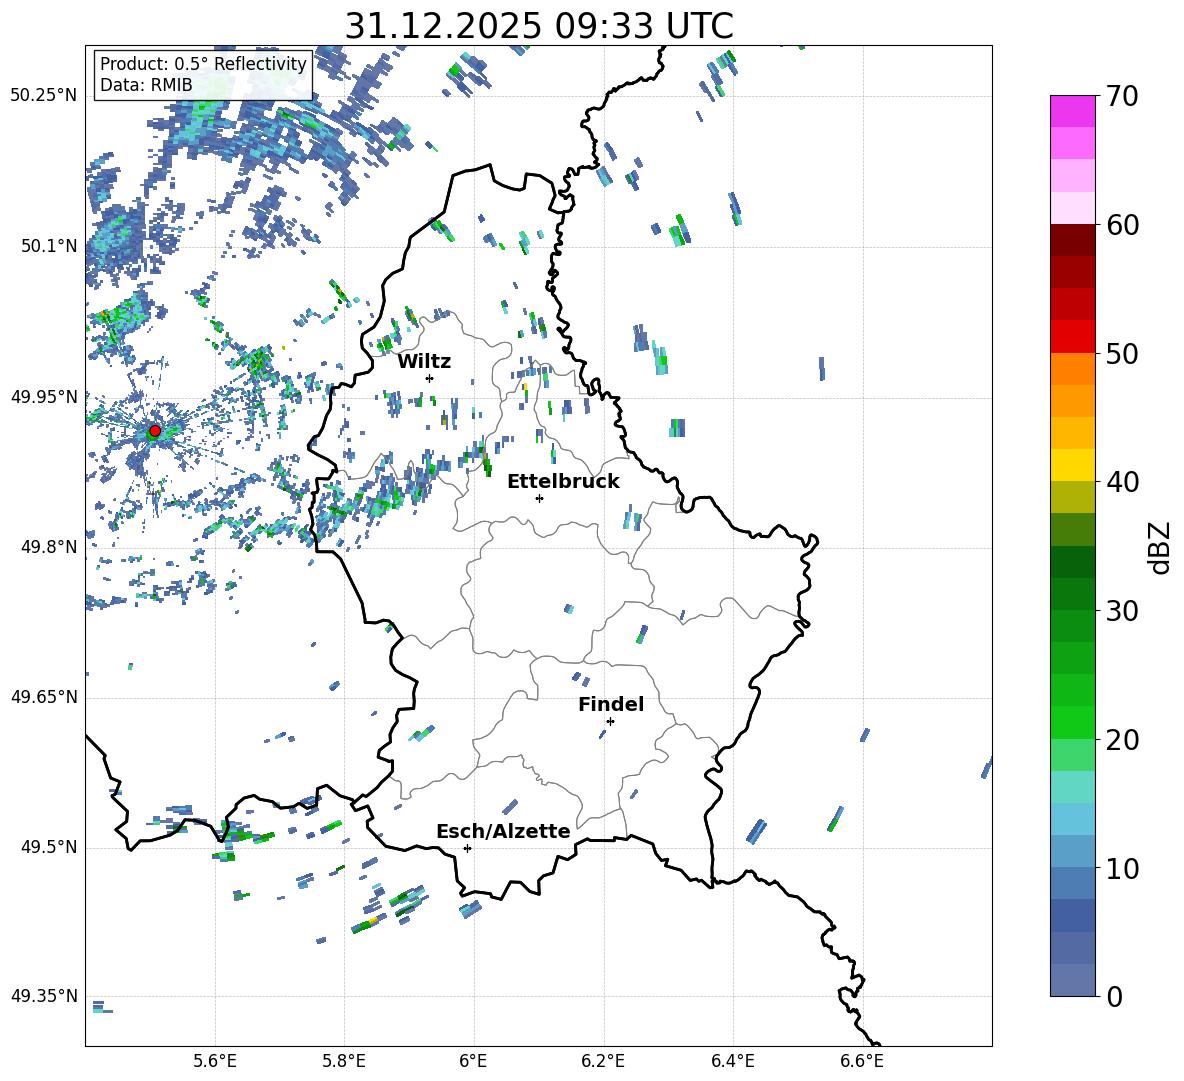This screenshot has width=1184, height=1081.
Task: Click the Findel city label
Action: (611, 704)
